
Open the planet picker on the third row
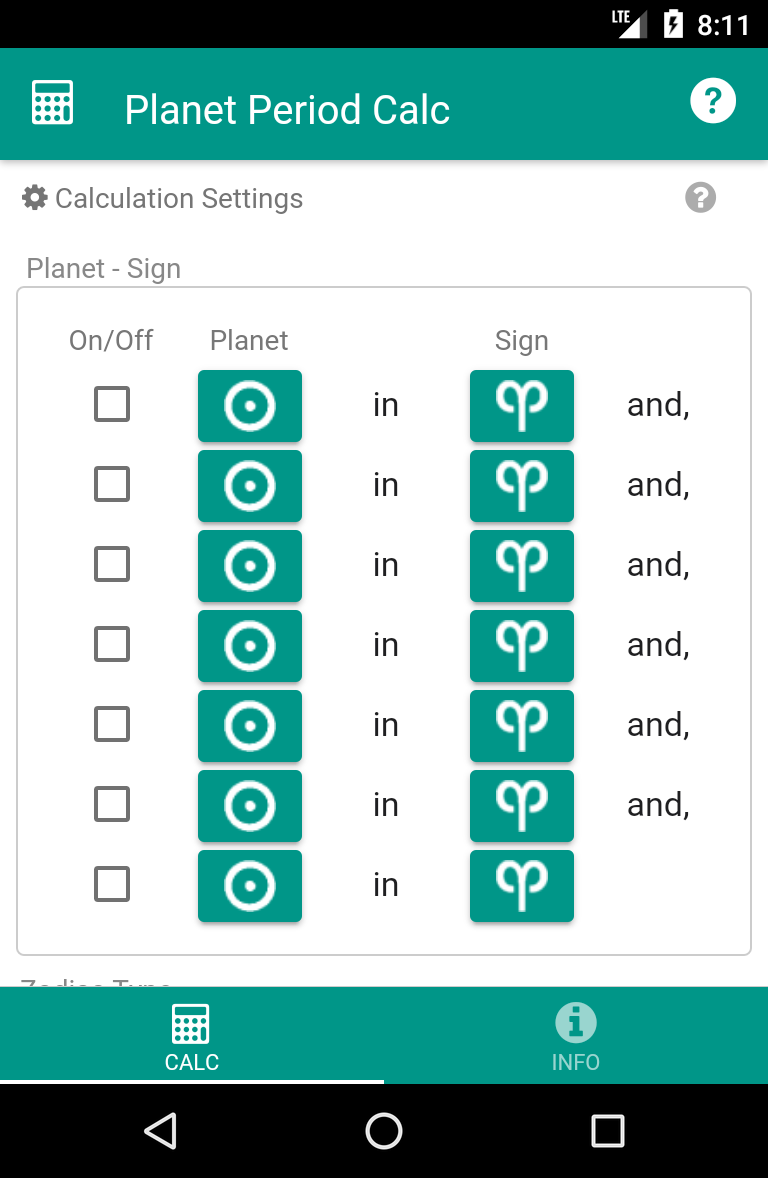pos(249,565)
